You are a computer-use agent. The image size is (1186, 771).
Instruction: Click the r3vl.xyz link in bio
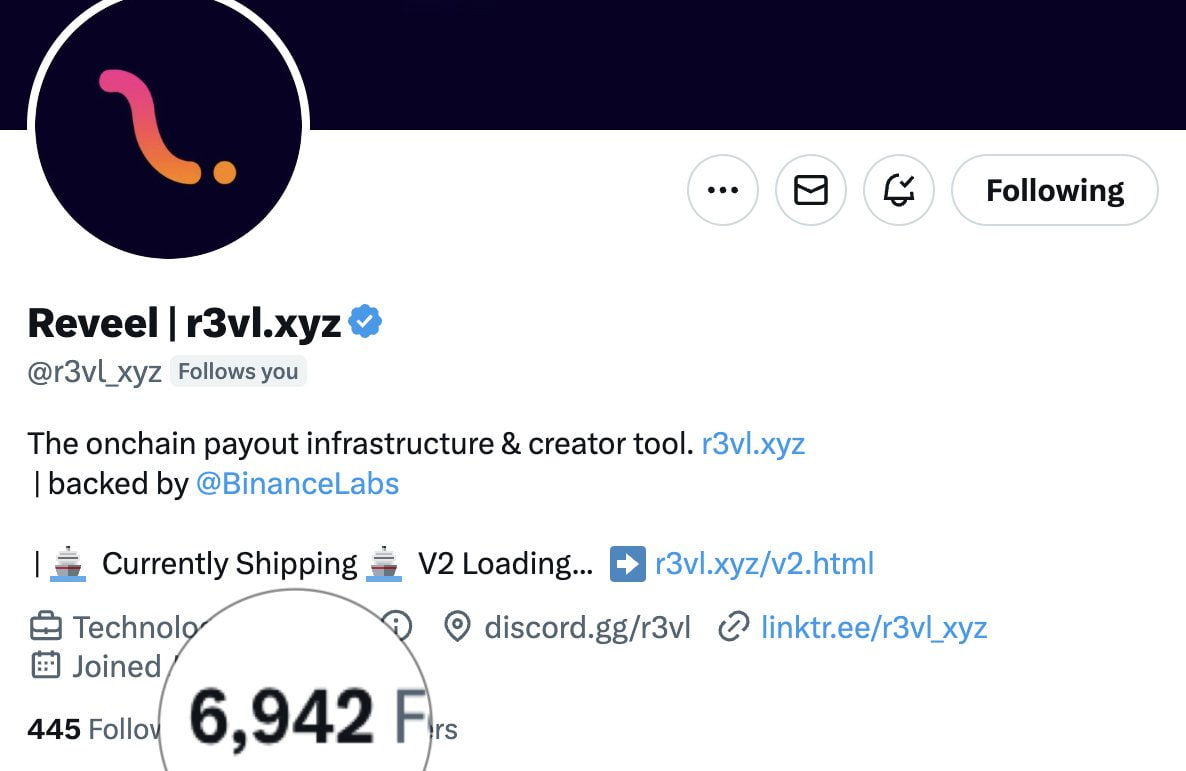(753, 443)
